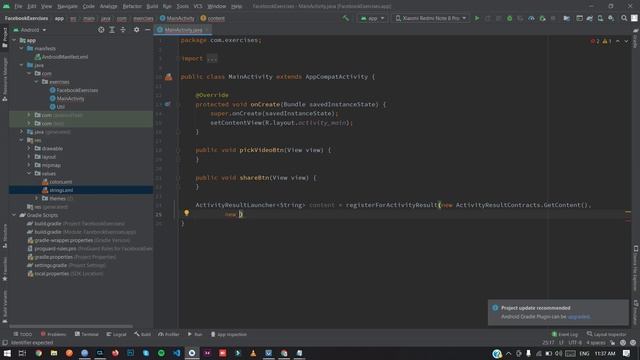Open the Logcat tool window tab

coord(116,334)
